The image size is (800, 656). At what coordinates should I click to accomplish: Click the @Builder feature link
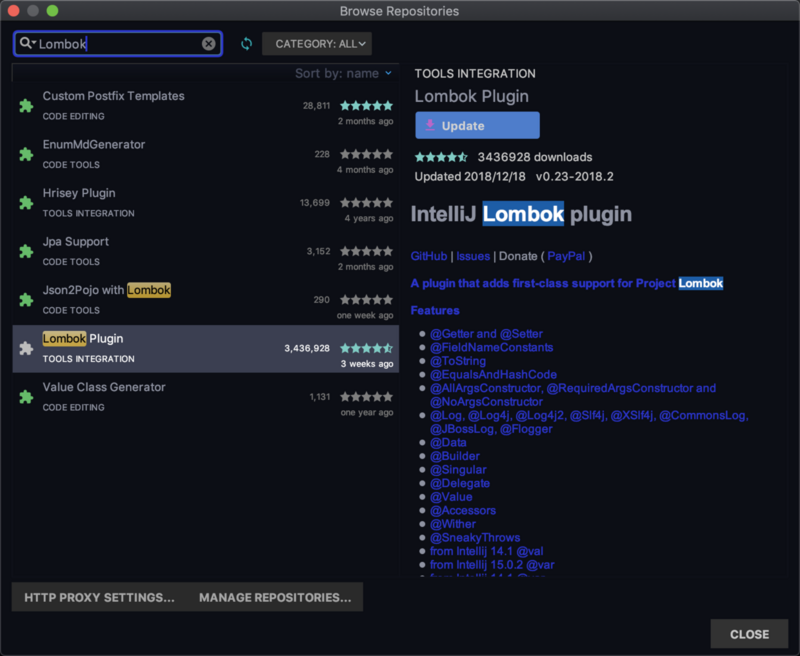pyautogui.click(x=455, y=456)
